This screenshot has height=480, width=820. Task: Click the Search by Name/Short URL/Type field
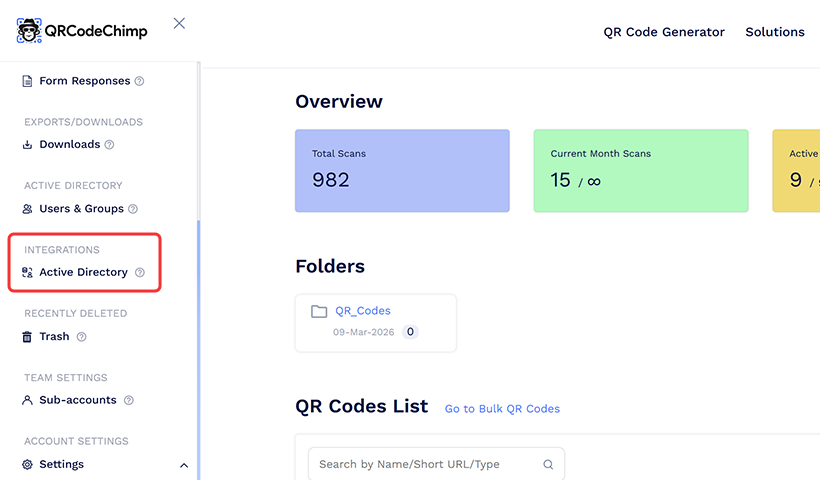click(425, 464)
